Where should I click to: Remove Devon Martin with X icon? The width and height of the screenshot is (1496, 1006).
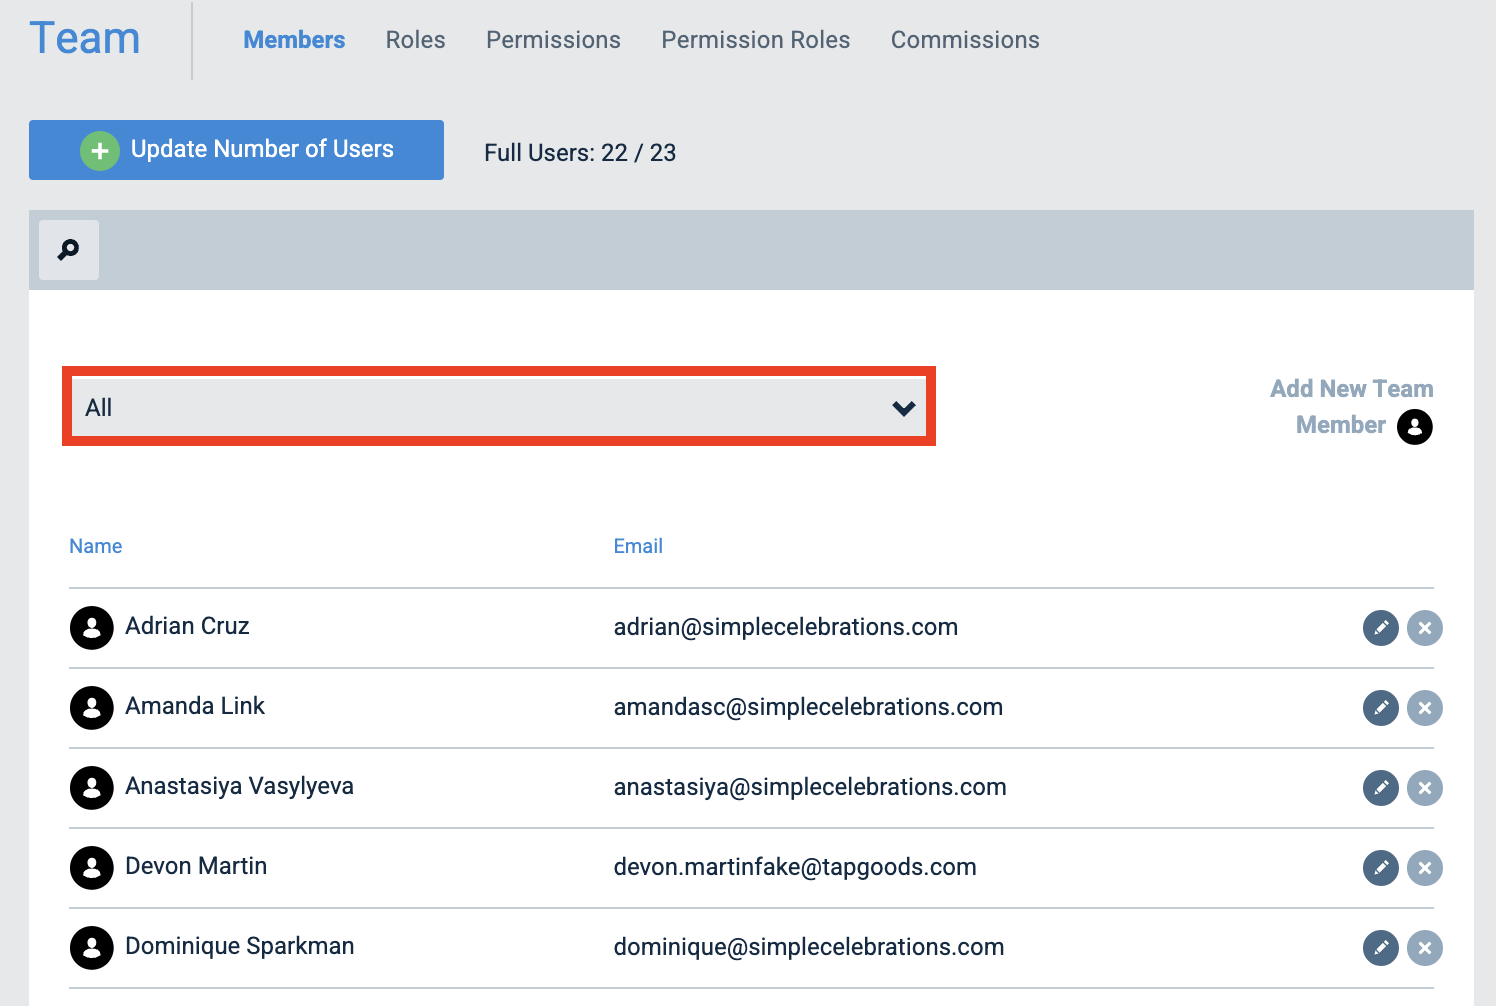(1425, 868)
